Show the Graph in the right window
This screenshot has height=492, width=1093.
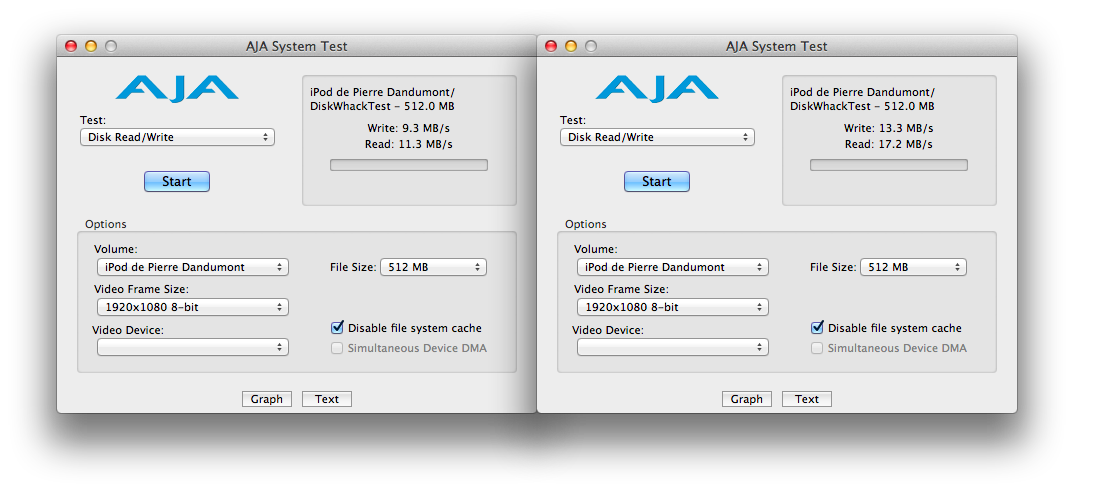point(747,399)
